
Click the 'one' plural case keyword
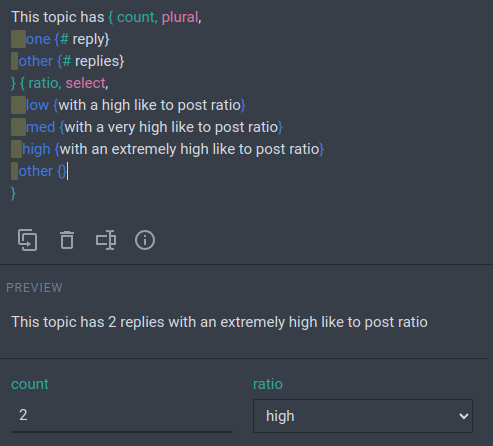(38, 39)
